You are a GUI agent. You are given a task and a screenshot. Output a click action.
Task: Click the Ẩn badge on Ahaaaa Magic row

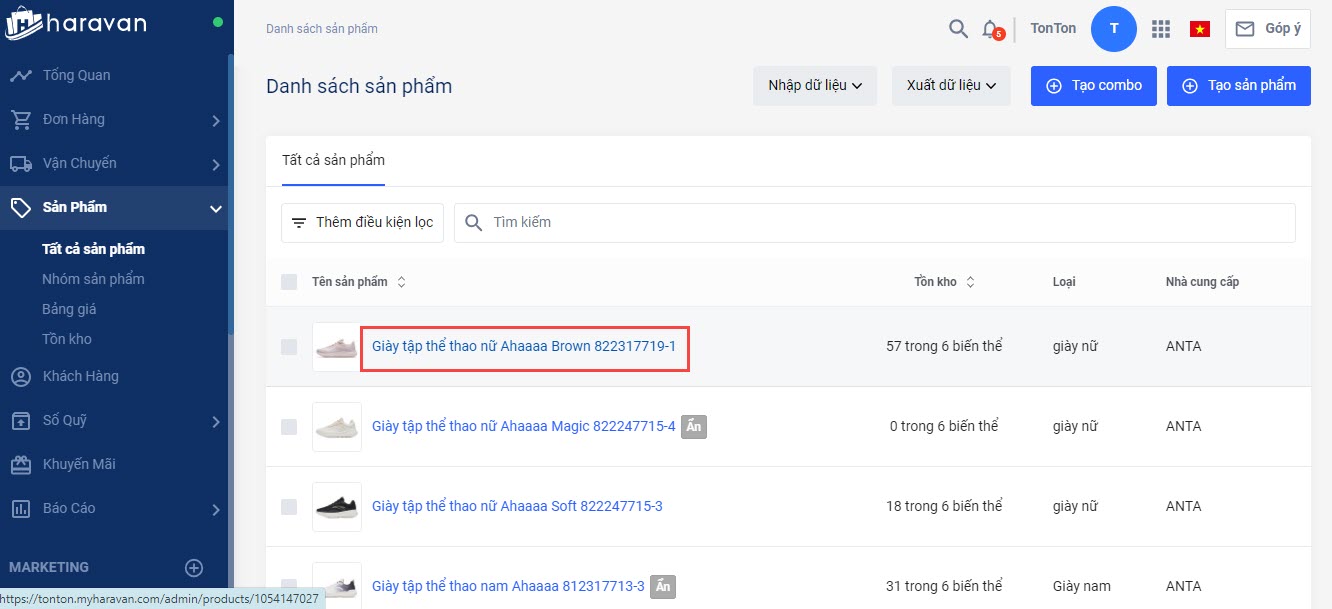tap(694, 427)
